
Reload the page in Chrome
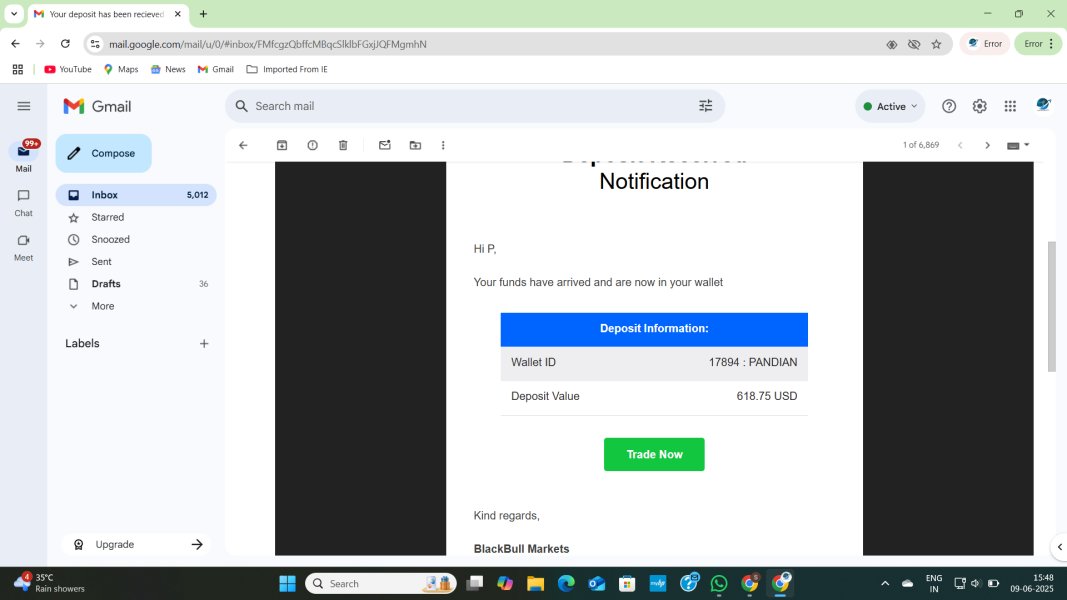click(65, 44)
